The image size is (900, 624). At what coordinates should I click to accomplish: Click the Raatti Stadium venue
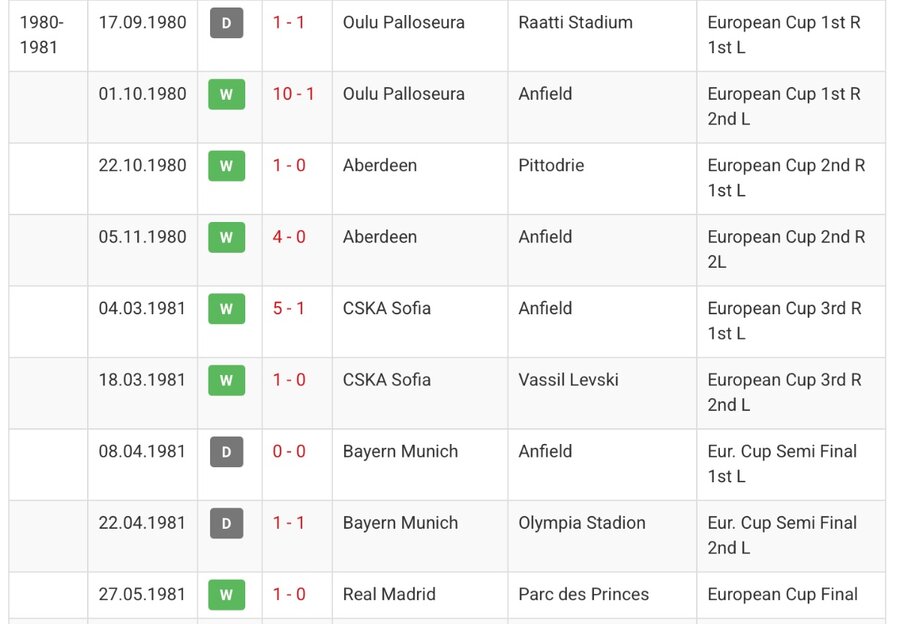(575, 22)
